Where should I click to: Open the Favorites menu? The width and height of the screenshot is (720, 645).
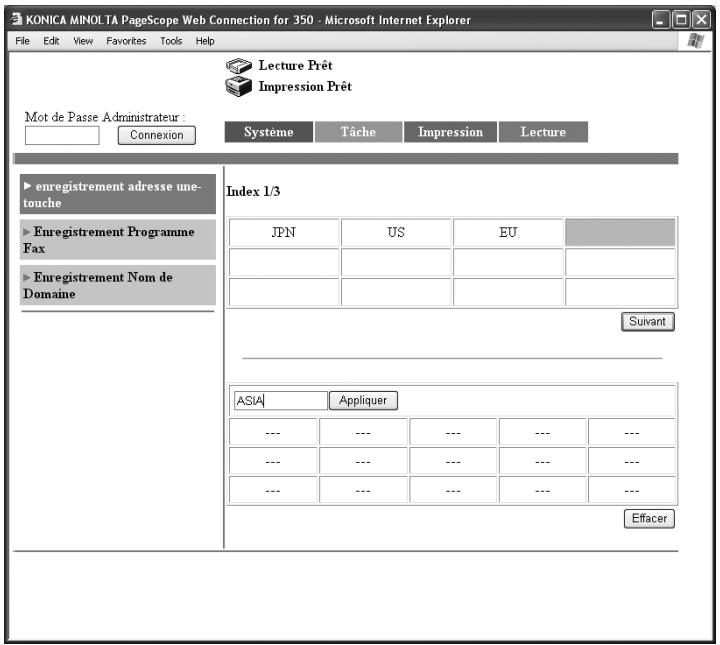tap(126, 41)
